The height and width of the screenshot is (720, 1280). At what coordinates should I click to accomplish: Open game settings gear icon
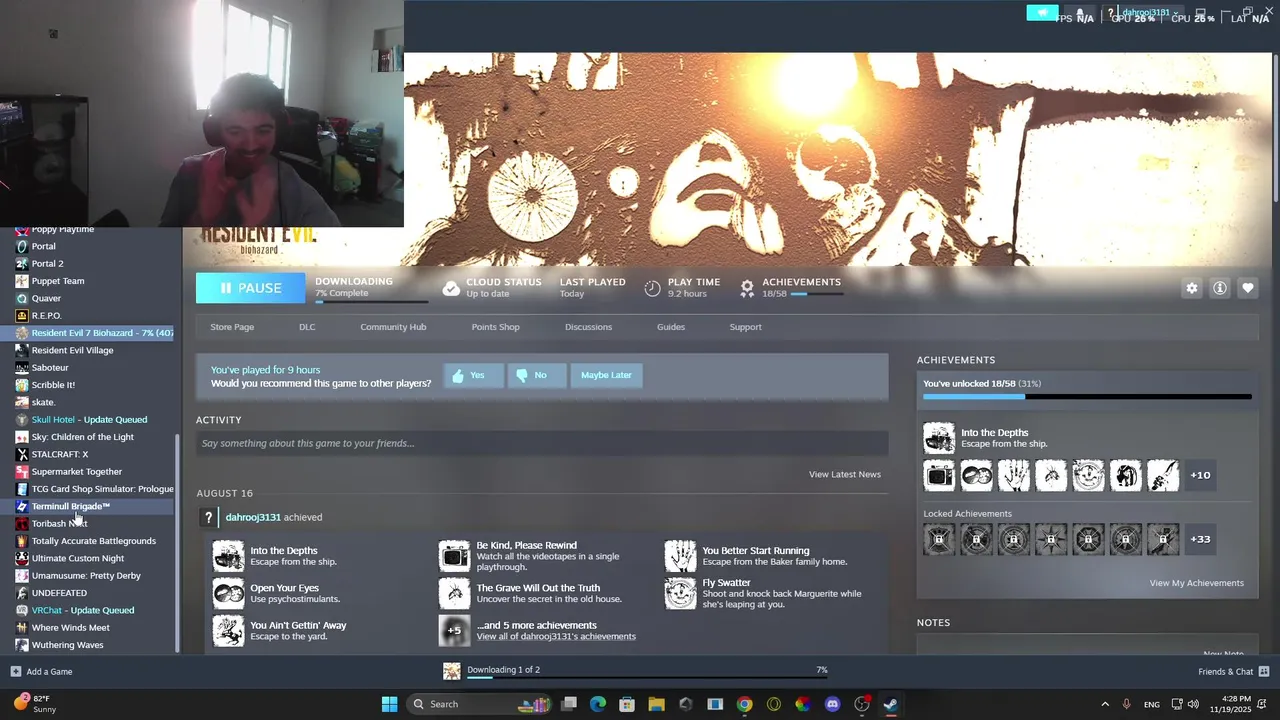1192,288
